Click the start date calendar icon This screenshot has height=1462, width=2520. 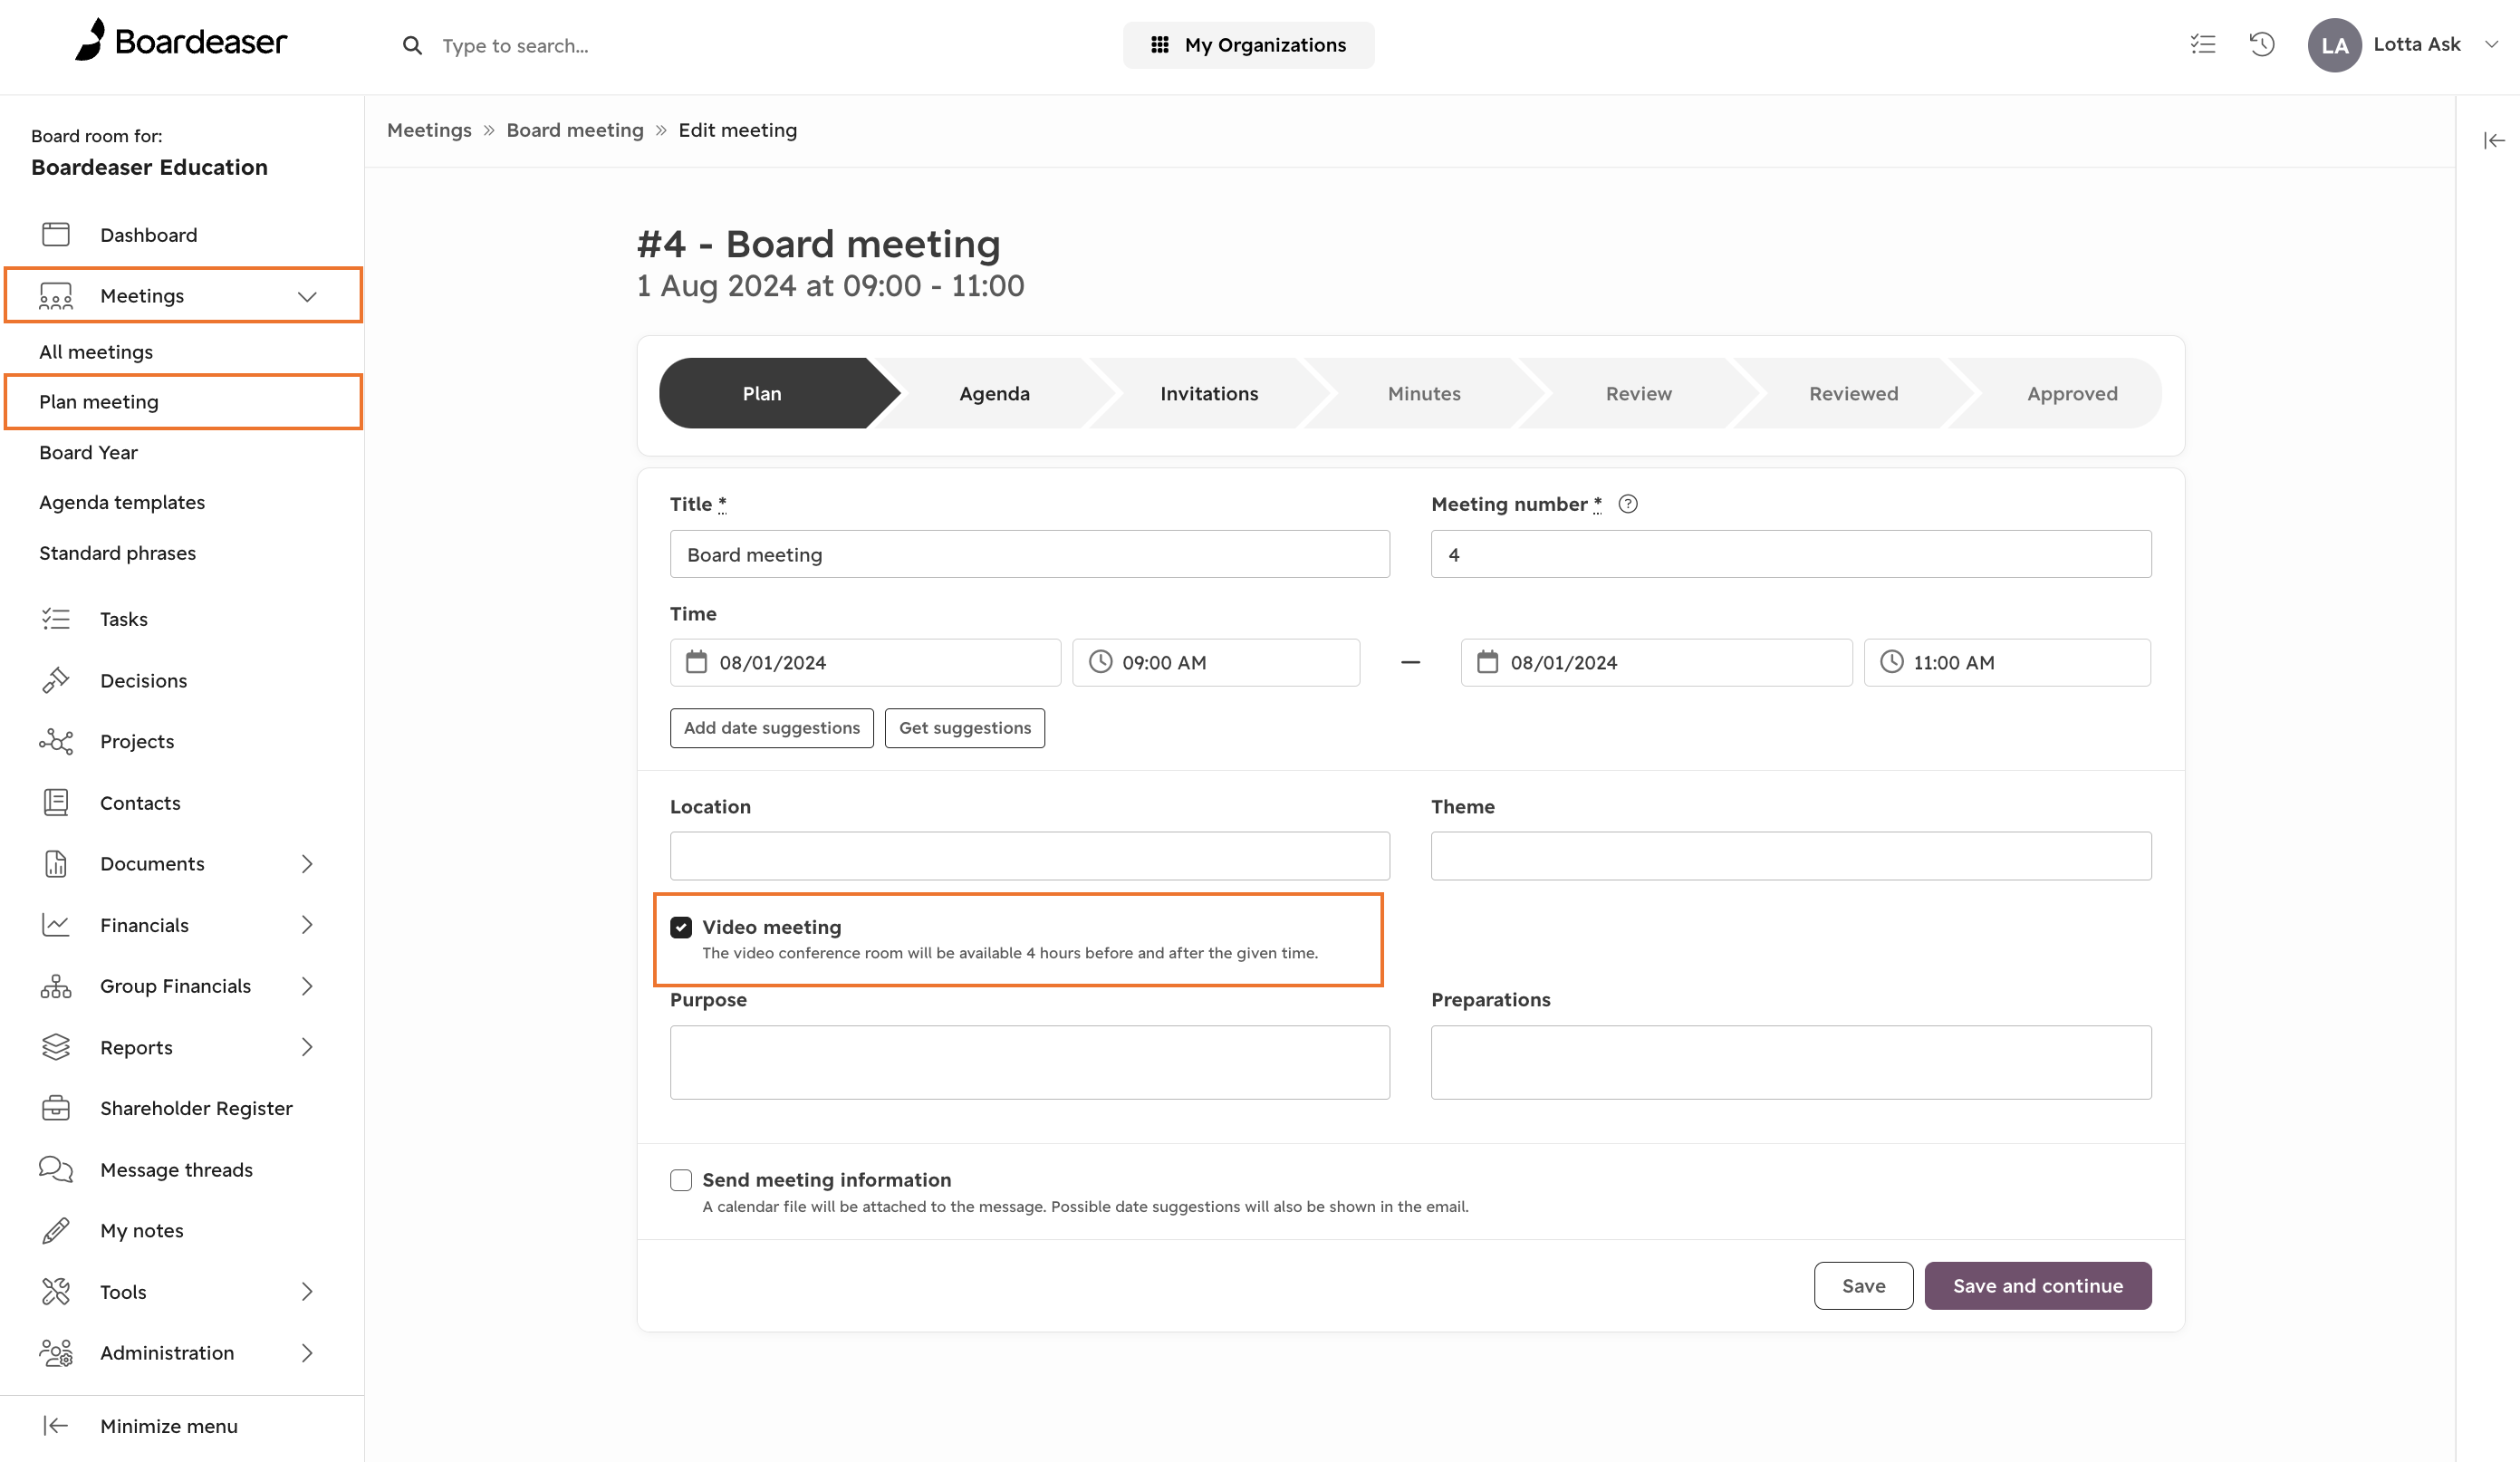tap(696, 662)
